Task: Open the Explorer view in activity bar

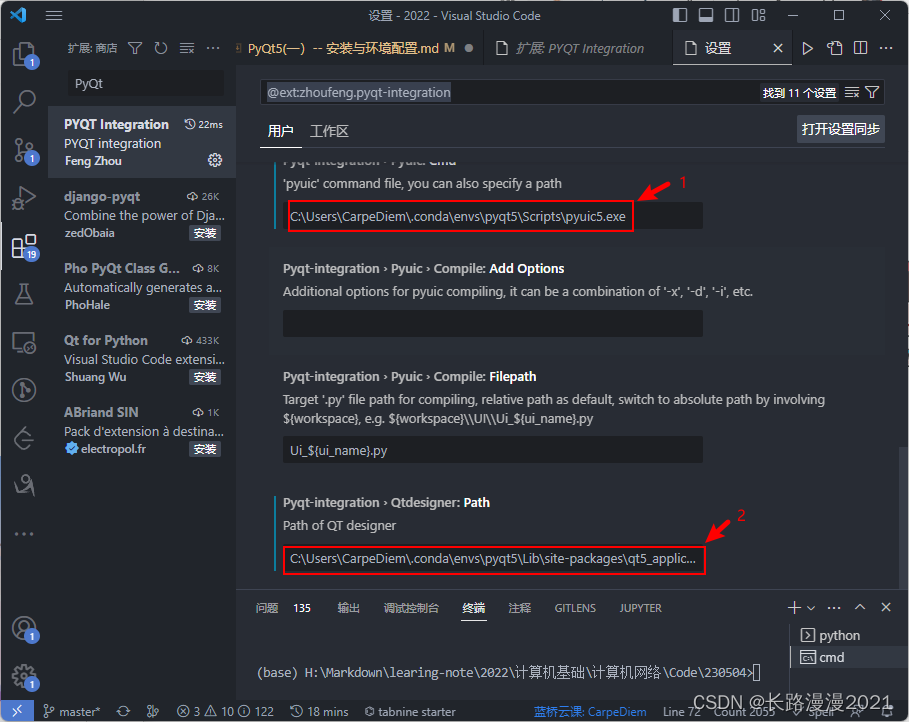Action: pos(24,54)
